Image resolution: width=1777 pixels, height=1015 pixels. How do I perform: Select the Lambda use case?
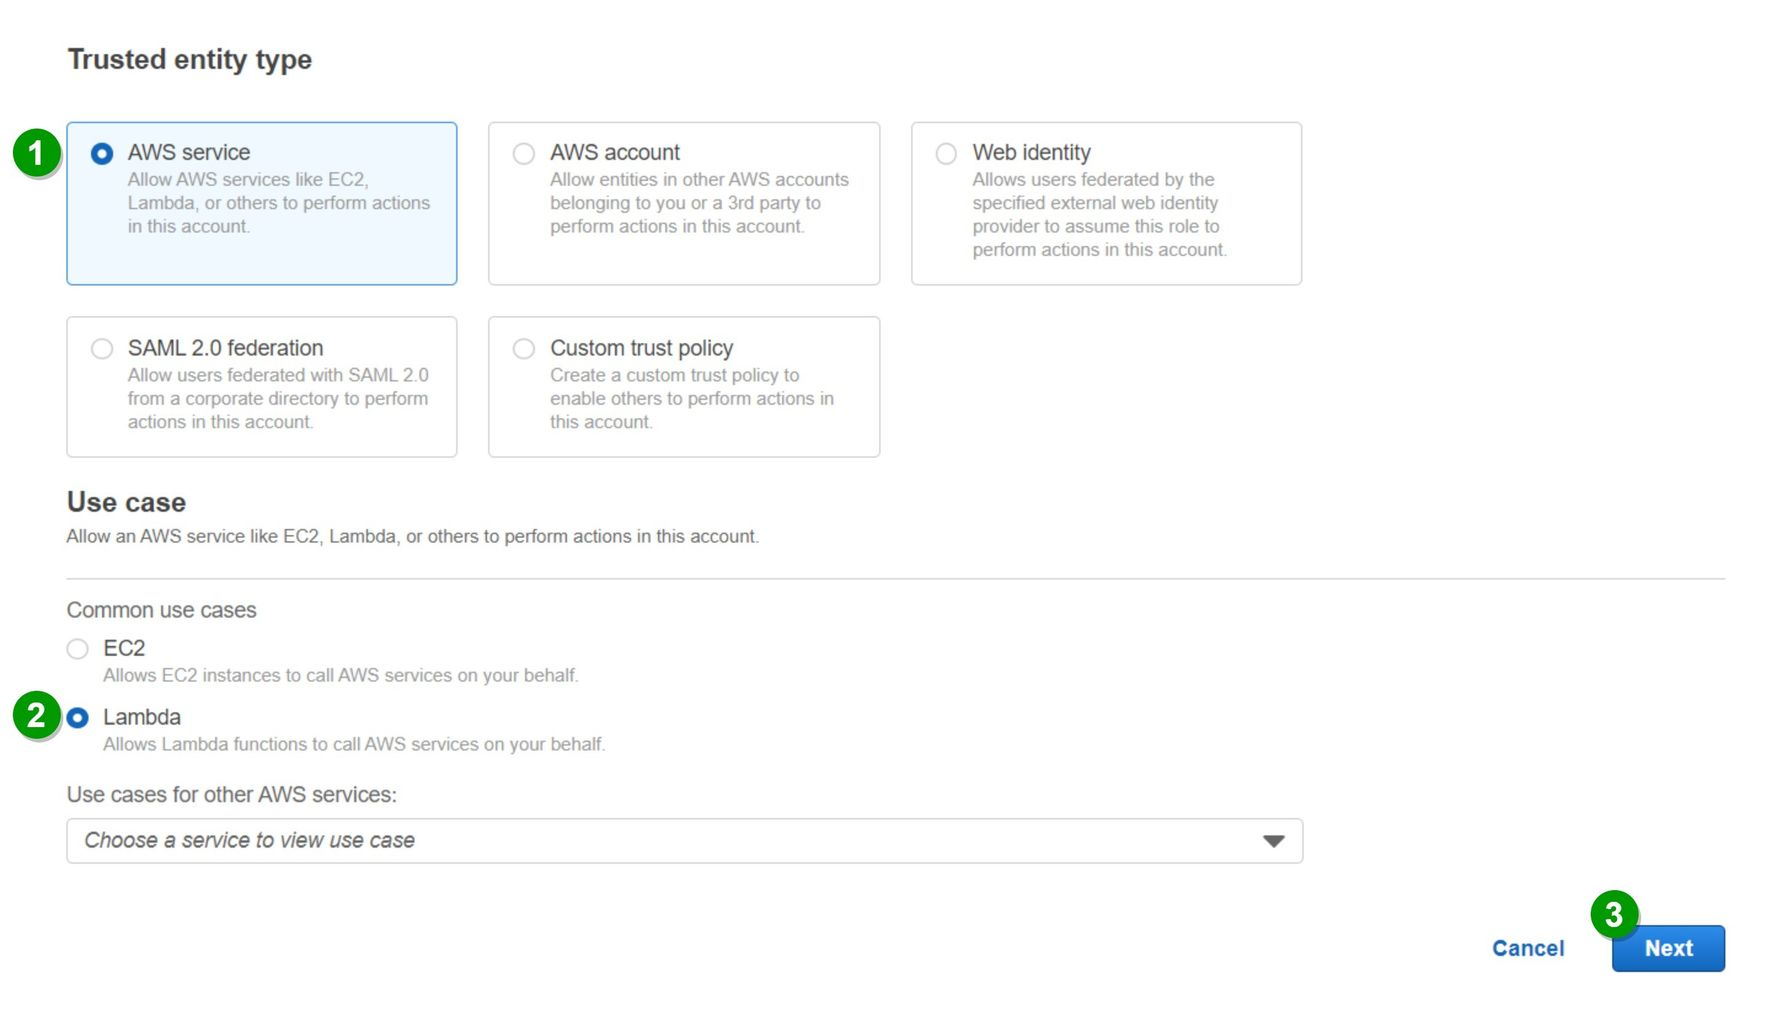(x=78, y=717)
